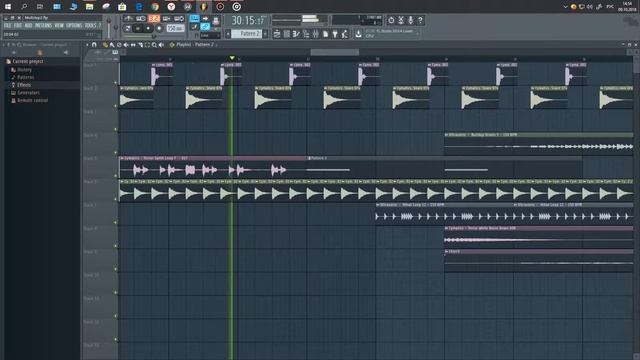Select the playlist Zoom tool

(154, 44)
